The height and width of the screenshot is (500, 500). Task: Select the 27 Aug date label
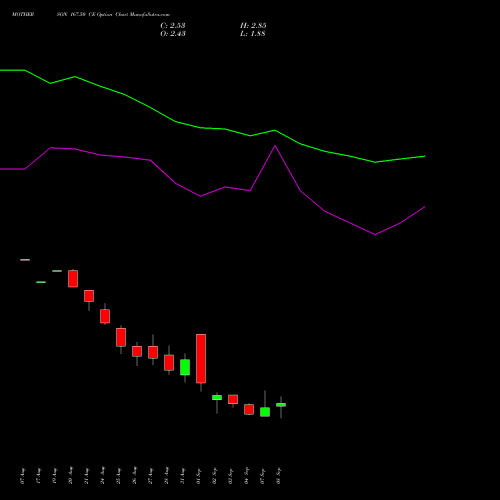pyautogui.click(x=150, y=476)
